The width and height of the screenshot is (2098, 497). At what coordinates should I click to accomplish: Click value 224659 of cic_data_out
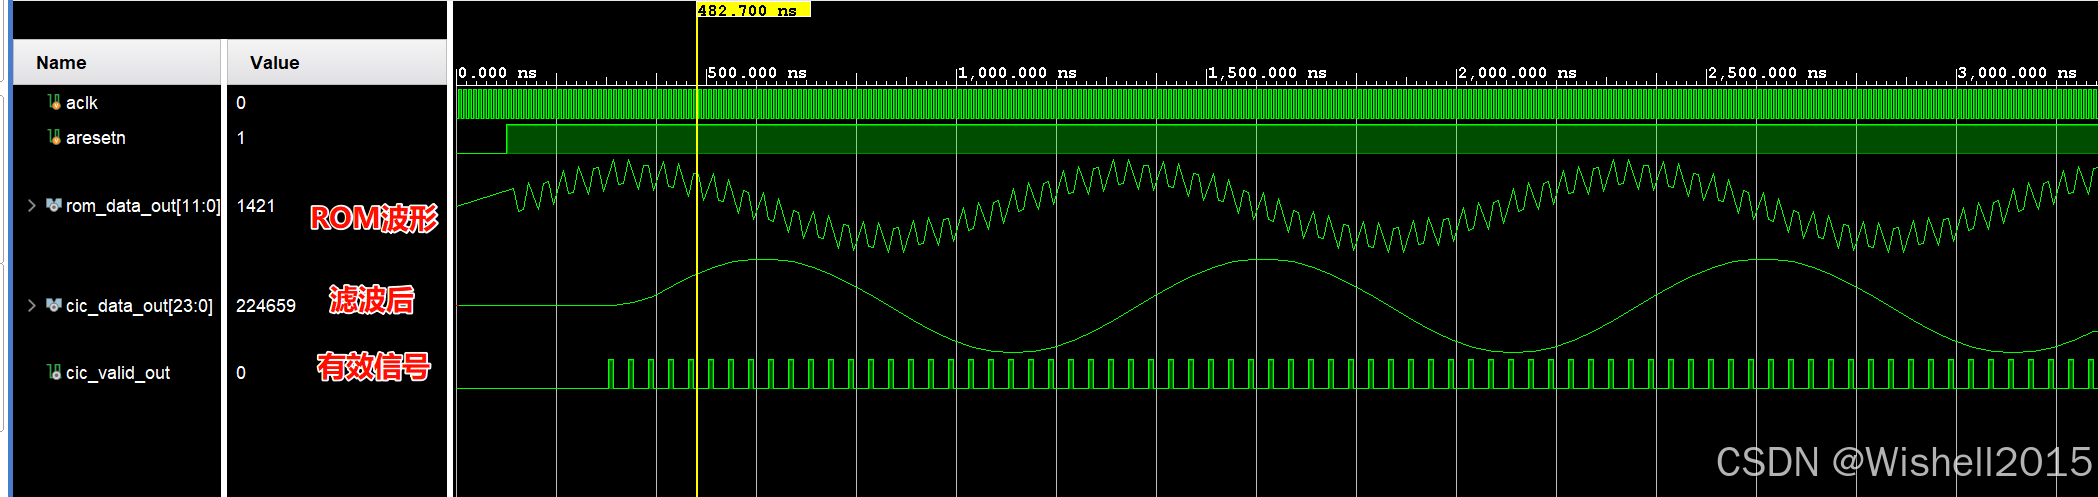pos(266,305)
